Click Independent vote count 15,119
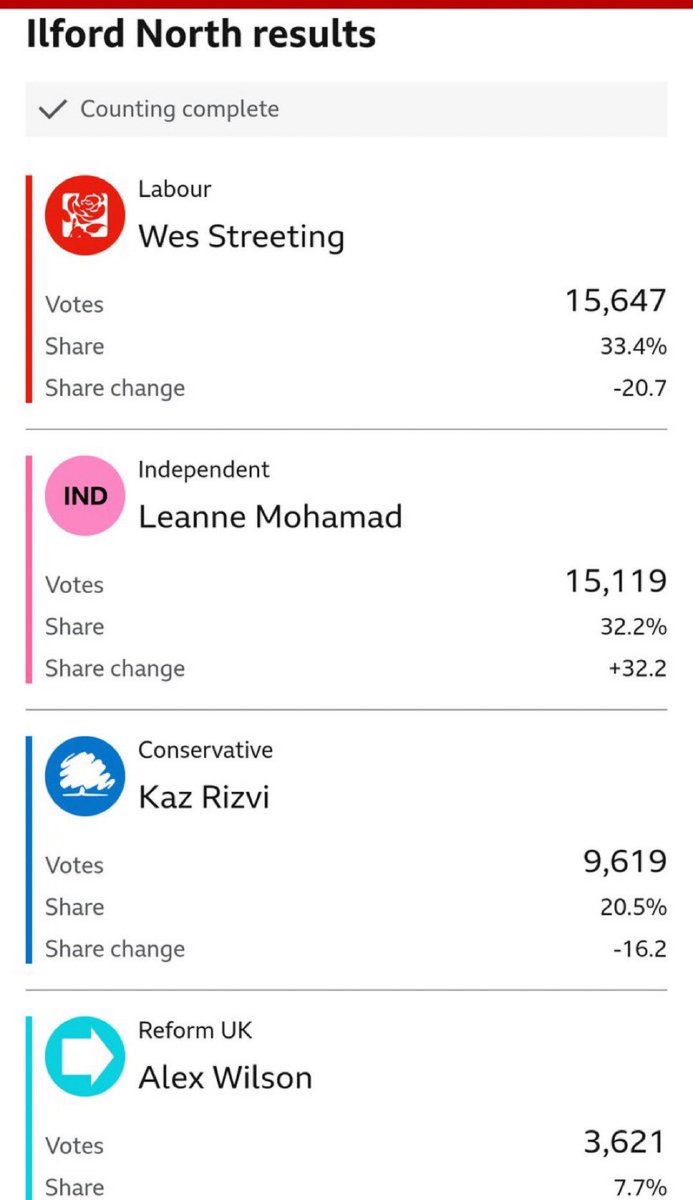 (x=616, y=581)
